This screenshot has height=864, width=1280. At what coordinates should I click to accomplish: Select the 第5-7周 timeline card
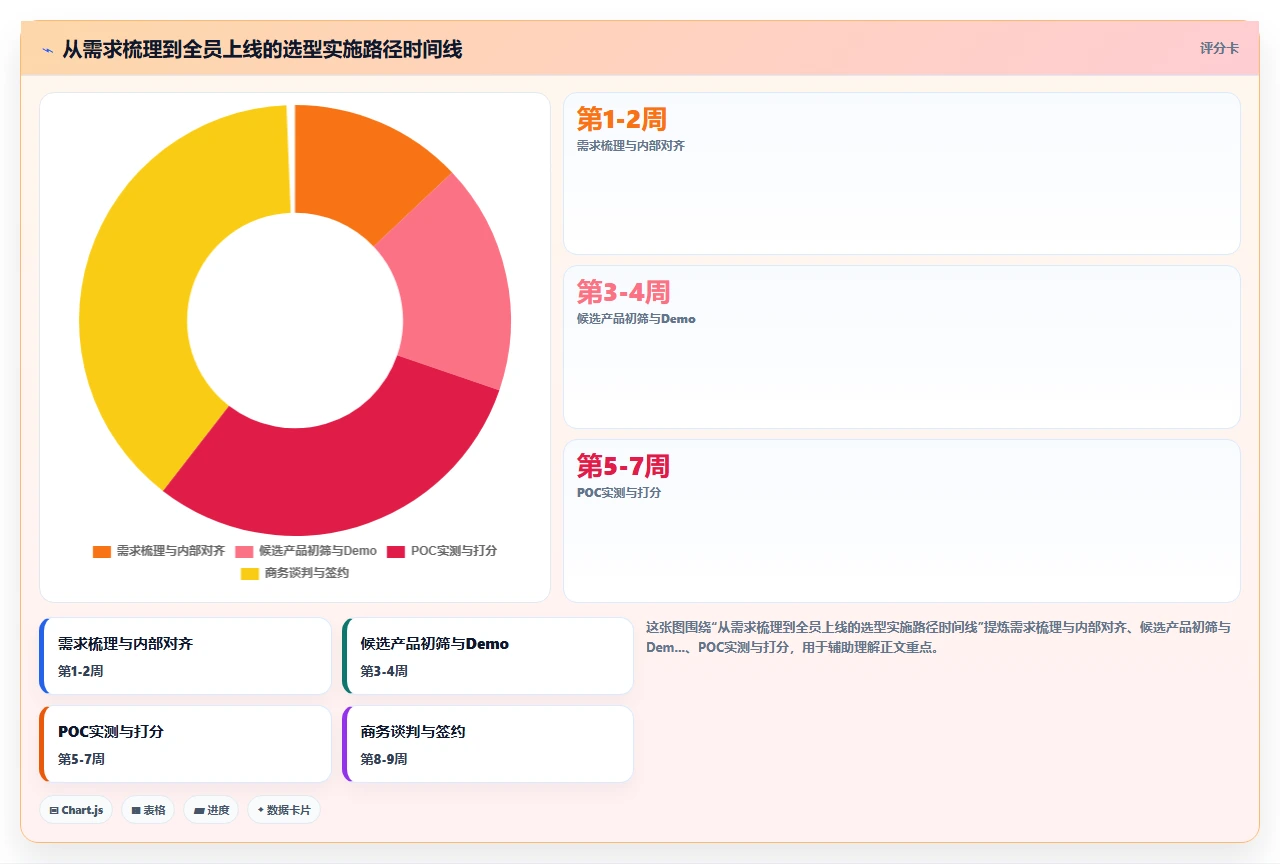[902, 521]
